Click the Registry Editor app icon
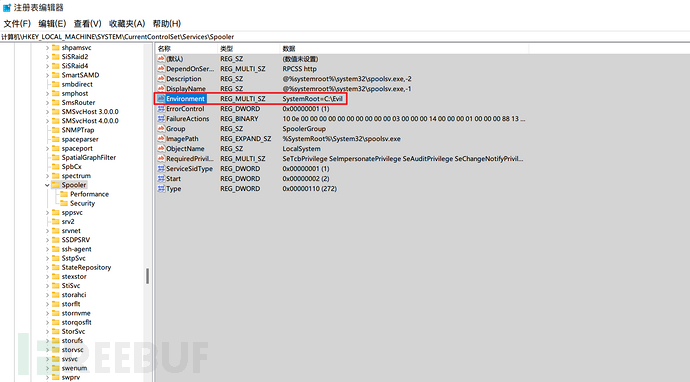690x382 pixels. click(7, 7)
